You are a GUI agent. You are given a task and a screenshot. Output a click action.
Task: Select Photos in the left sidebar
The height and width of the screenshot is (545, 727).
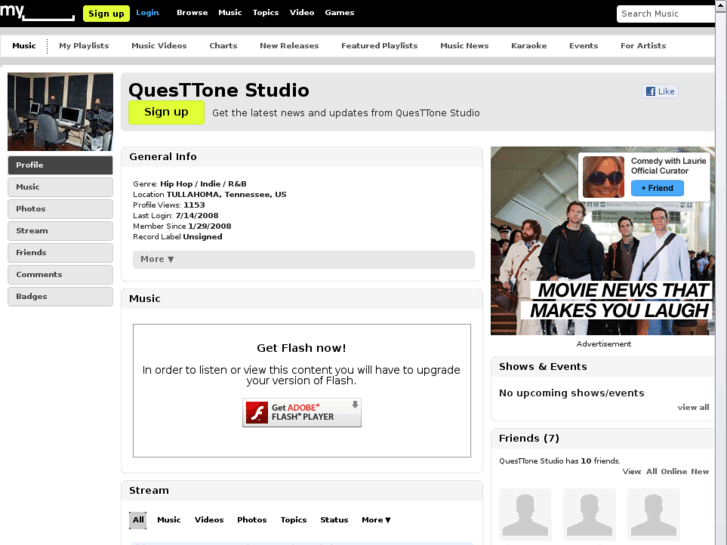[60, 209]
